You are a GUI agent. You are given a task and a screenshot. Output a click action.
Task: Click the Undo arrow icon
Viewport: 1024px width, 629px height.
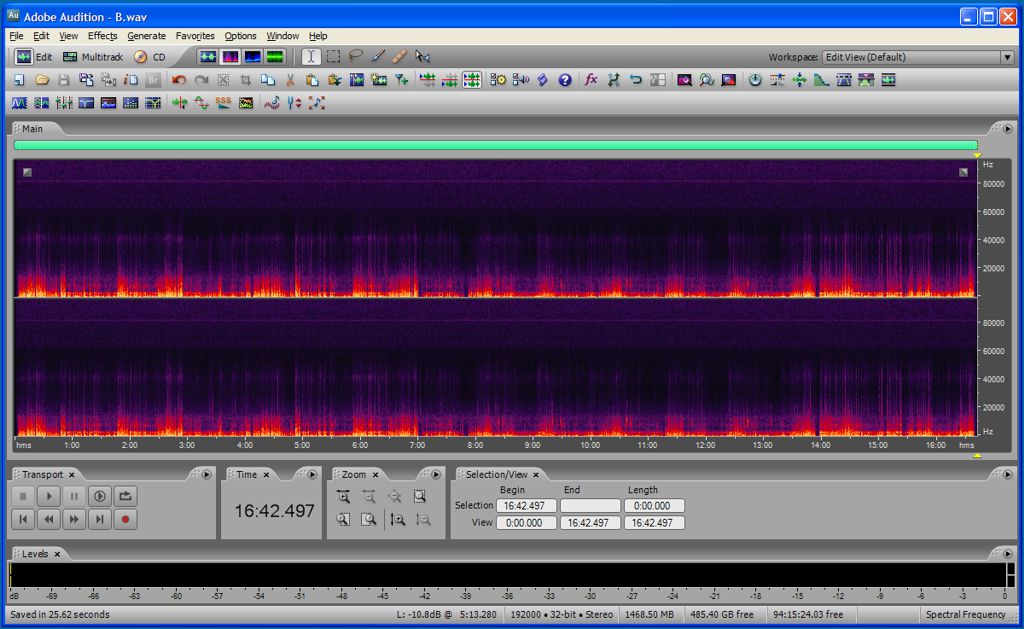[x=179, y=80]
